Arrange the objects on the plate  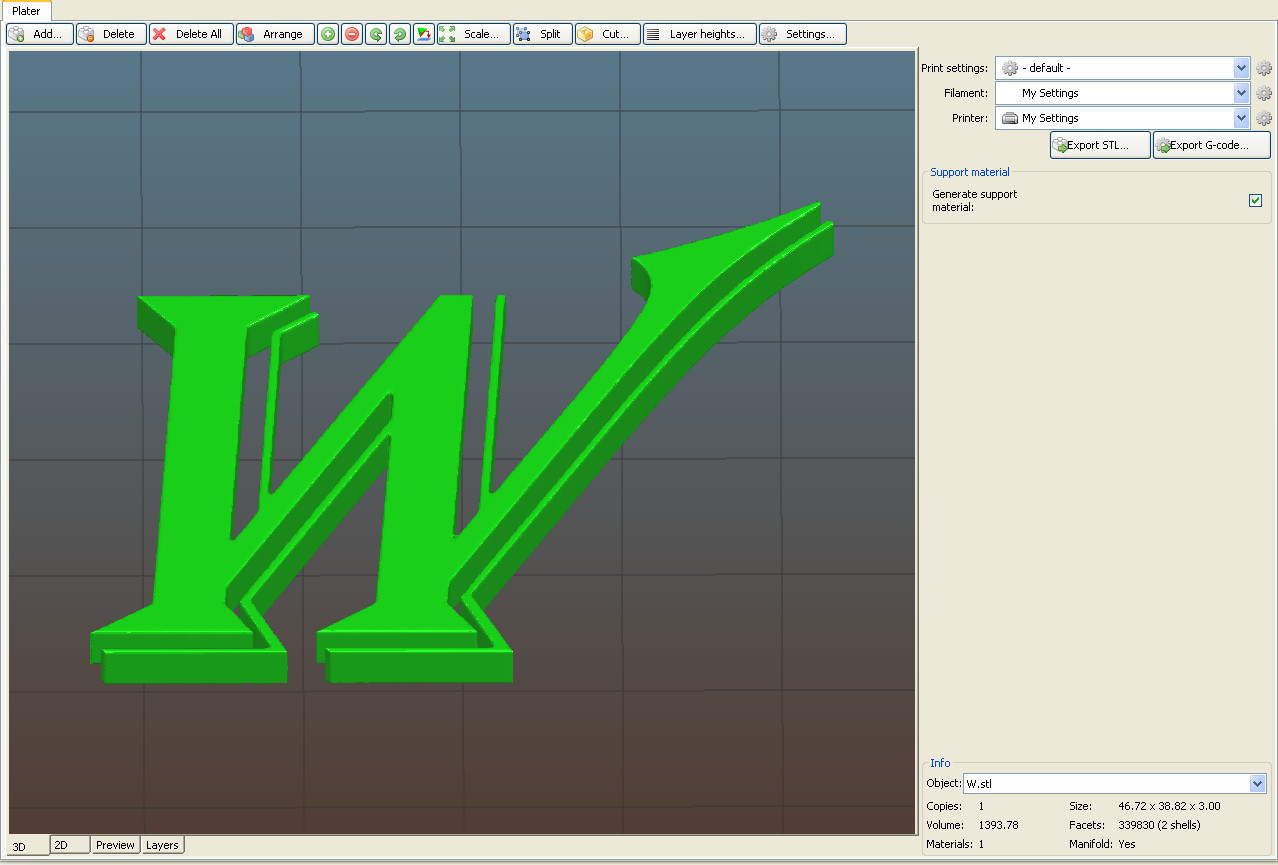[274, 33]
